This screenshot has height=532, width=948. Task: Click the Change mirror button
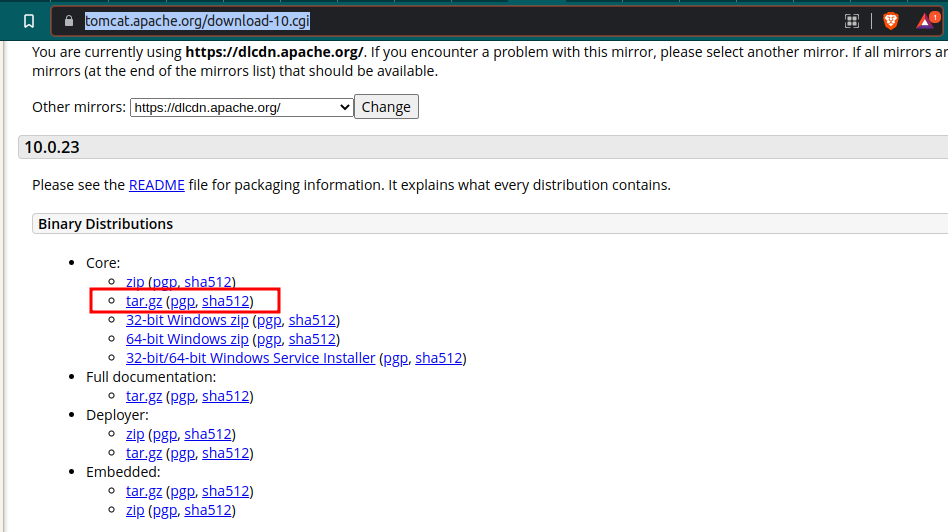click(386, 107)
